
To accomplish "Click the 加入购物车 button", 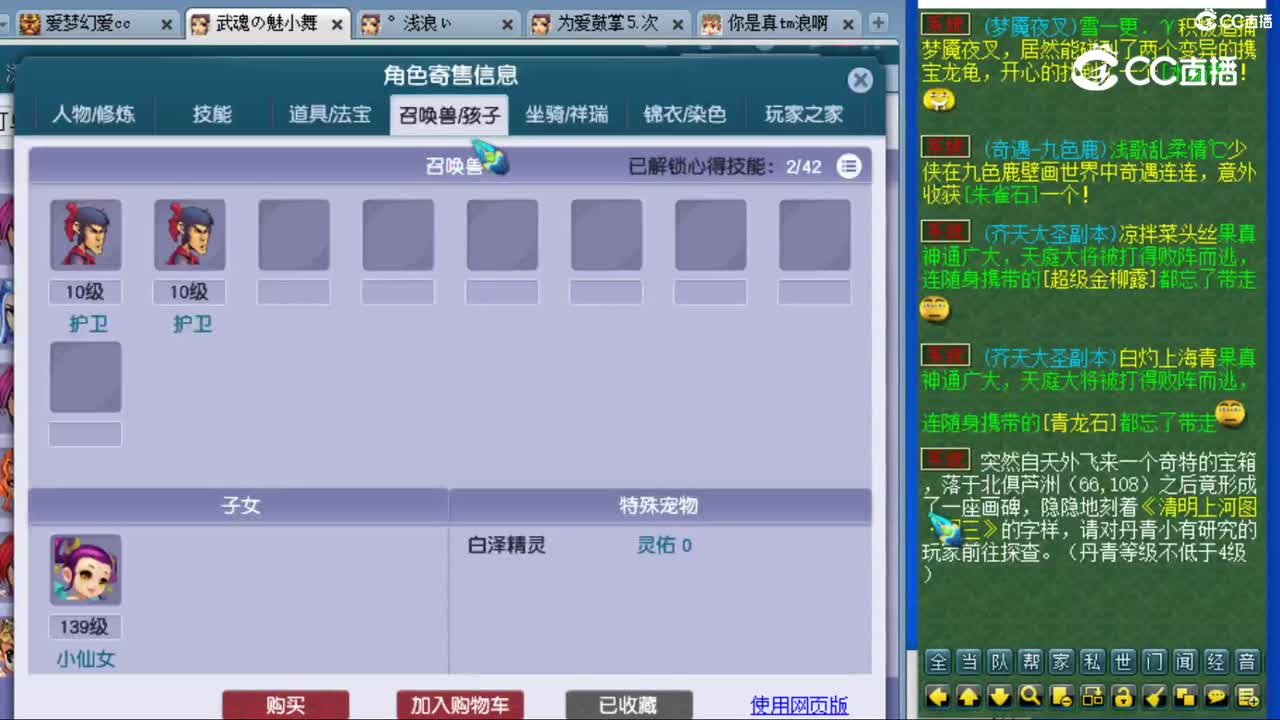I will (459, 705).
